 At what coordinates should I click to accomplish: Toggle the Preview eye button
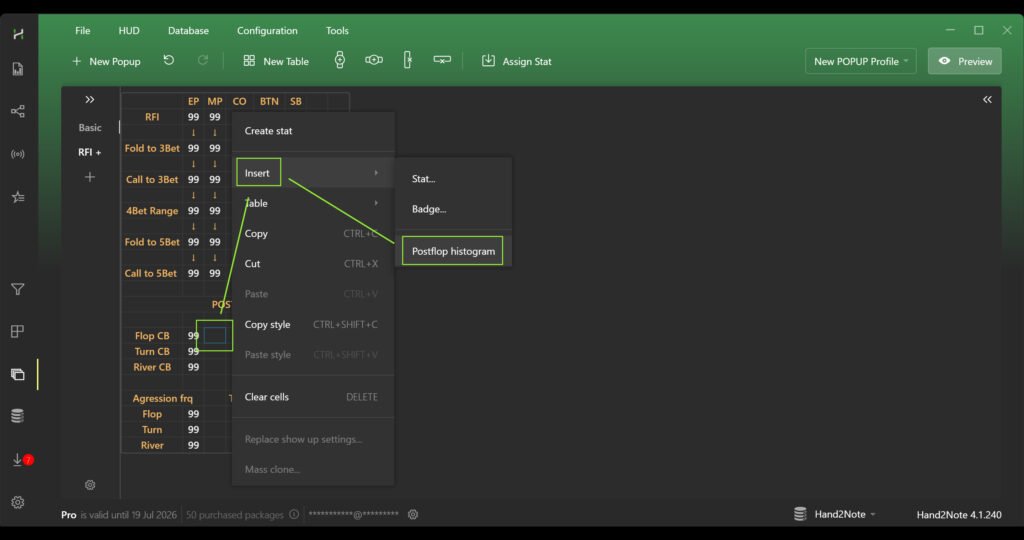point(965,61)
